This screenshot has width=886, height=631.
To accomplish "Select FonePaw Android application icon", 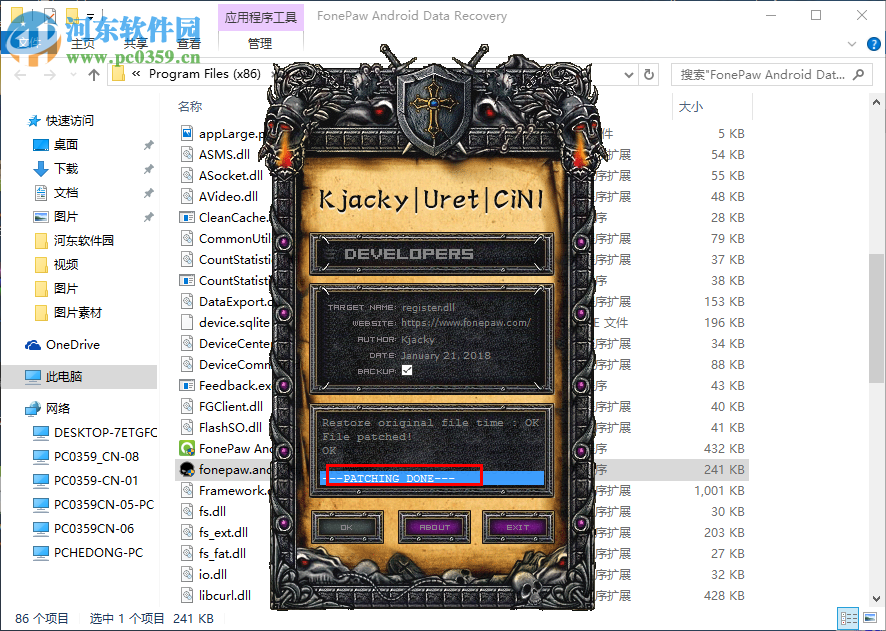I will click(x=186, y=449).
